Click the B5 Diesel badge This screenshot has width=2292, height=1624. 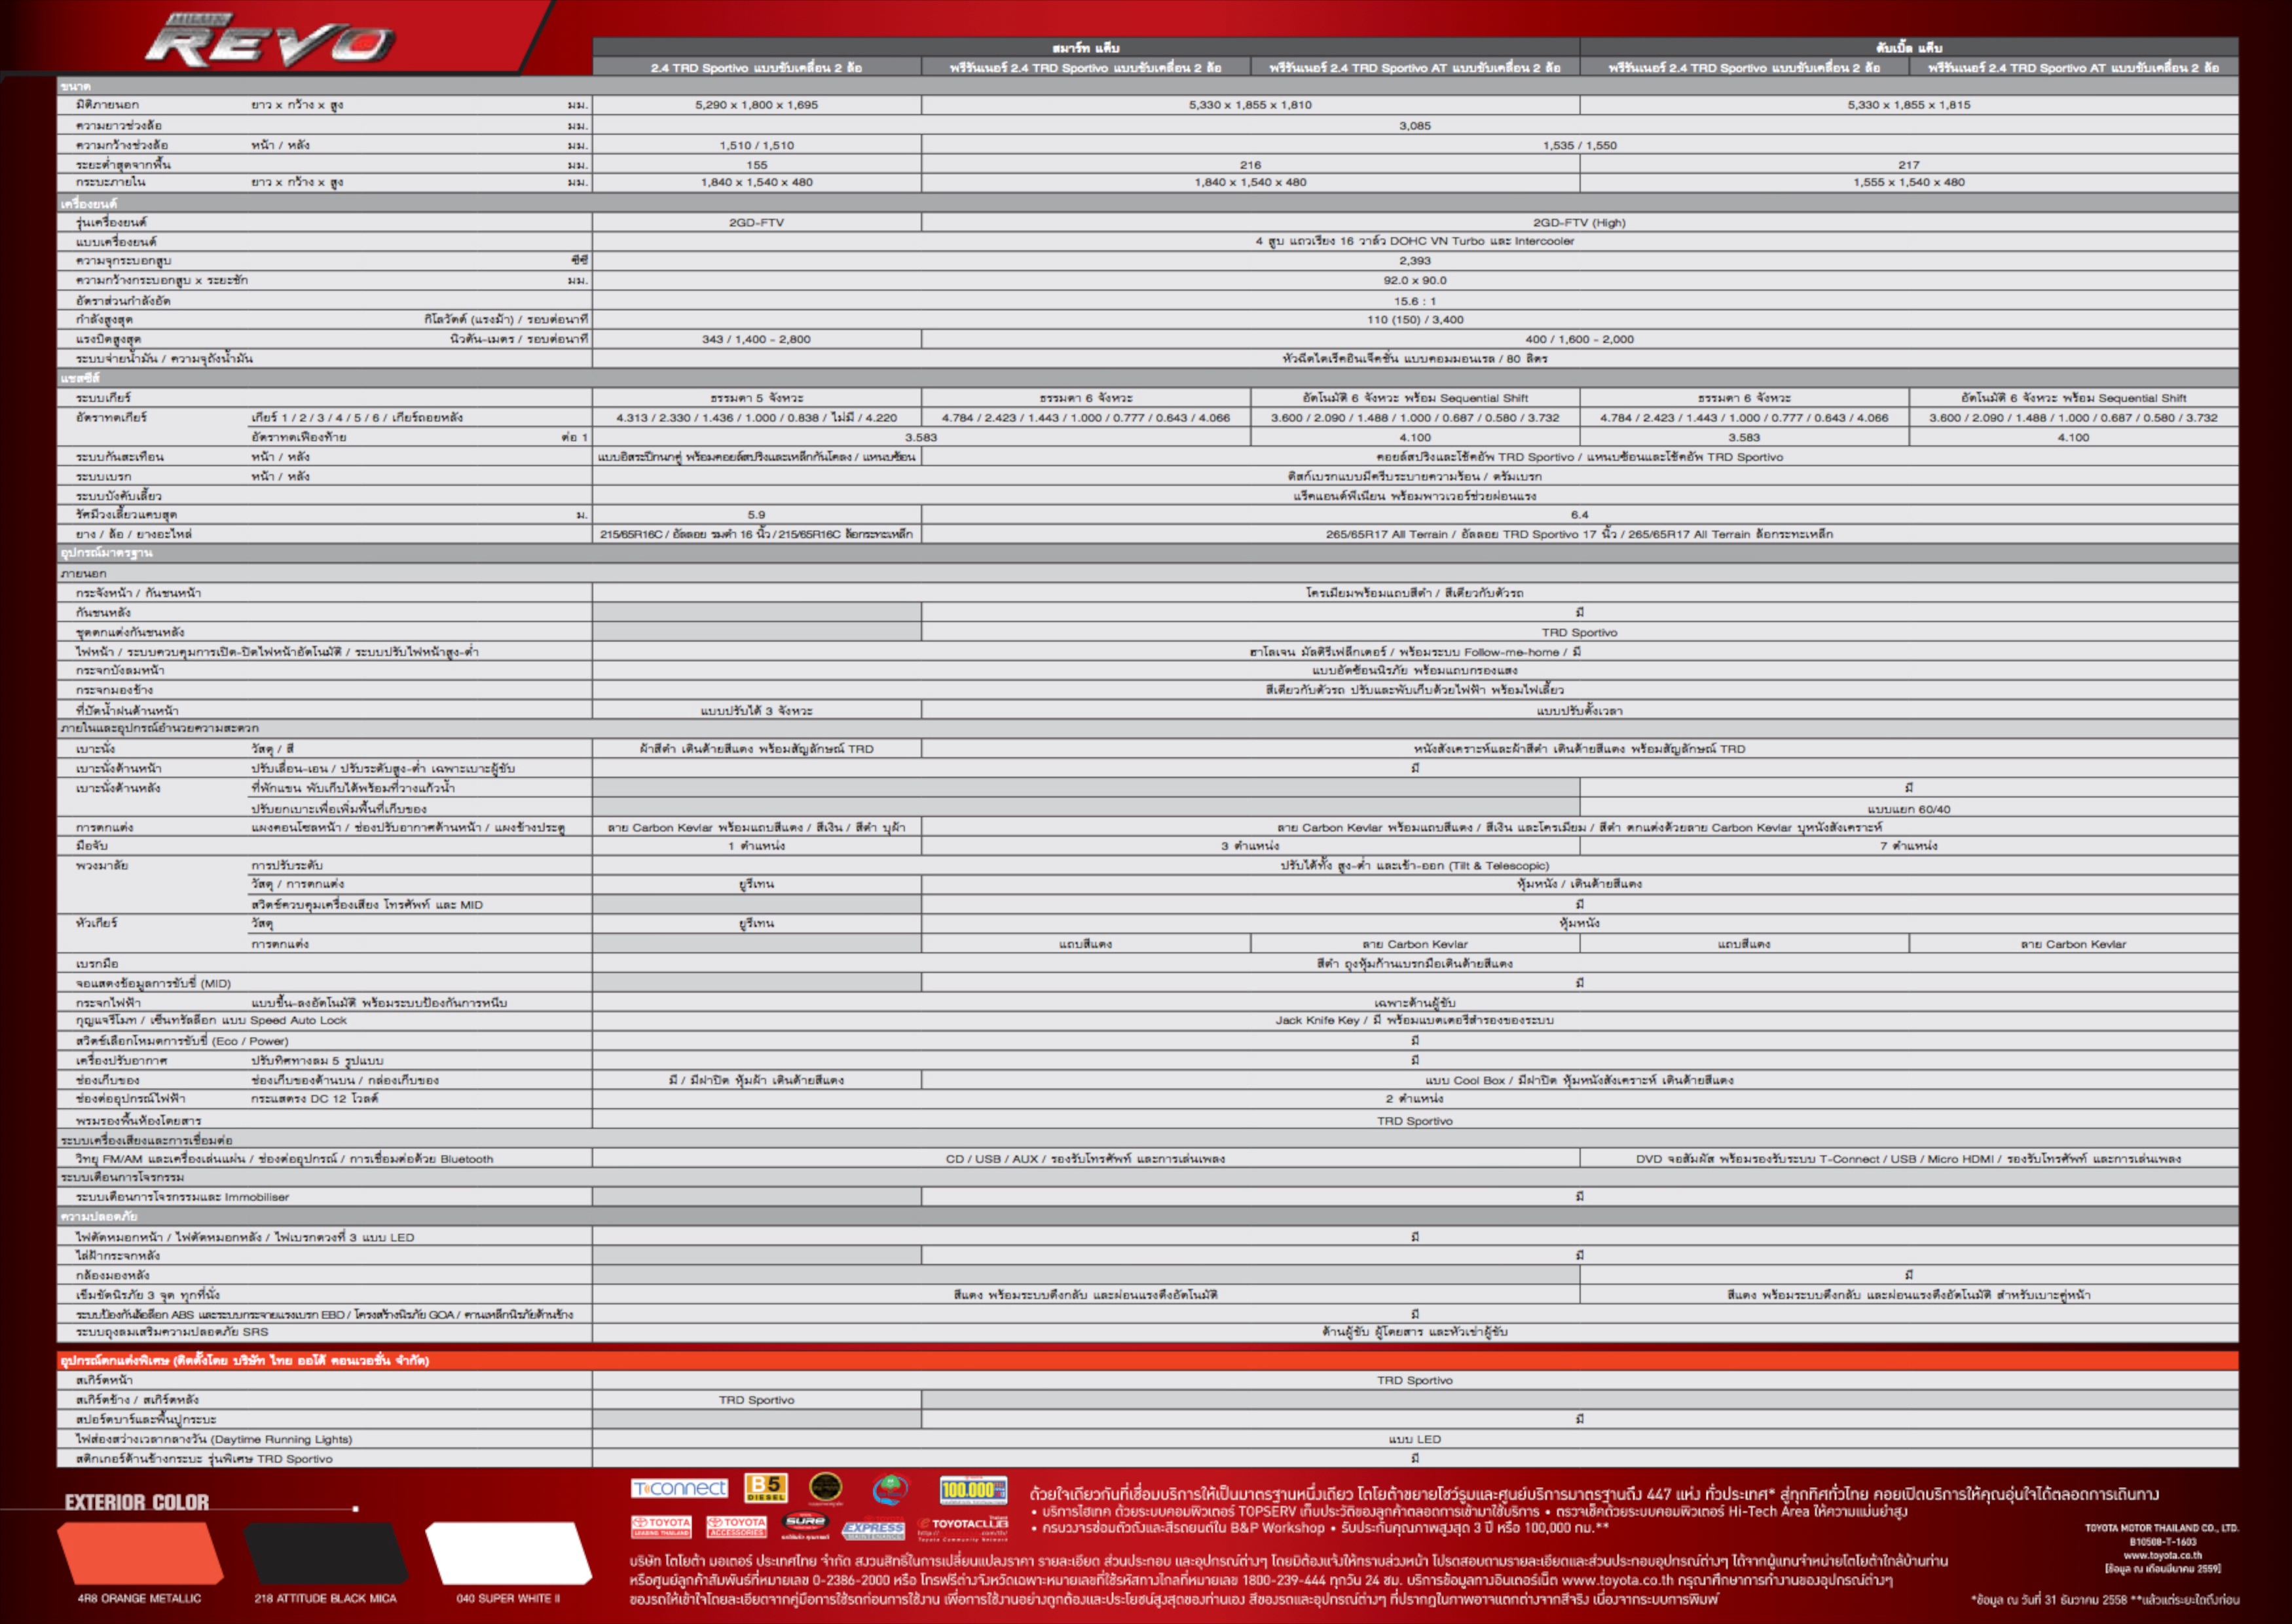[765, 1488]
